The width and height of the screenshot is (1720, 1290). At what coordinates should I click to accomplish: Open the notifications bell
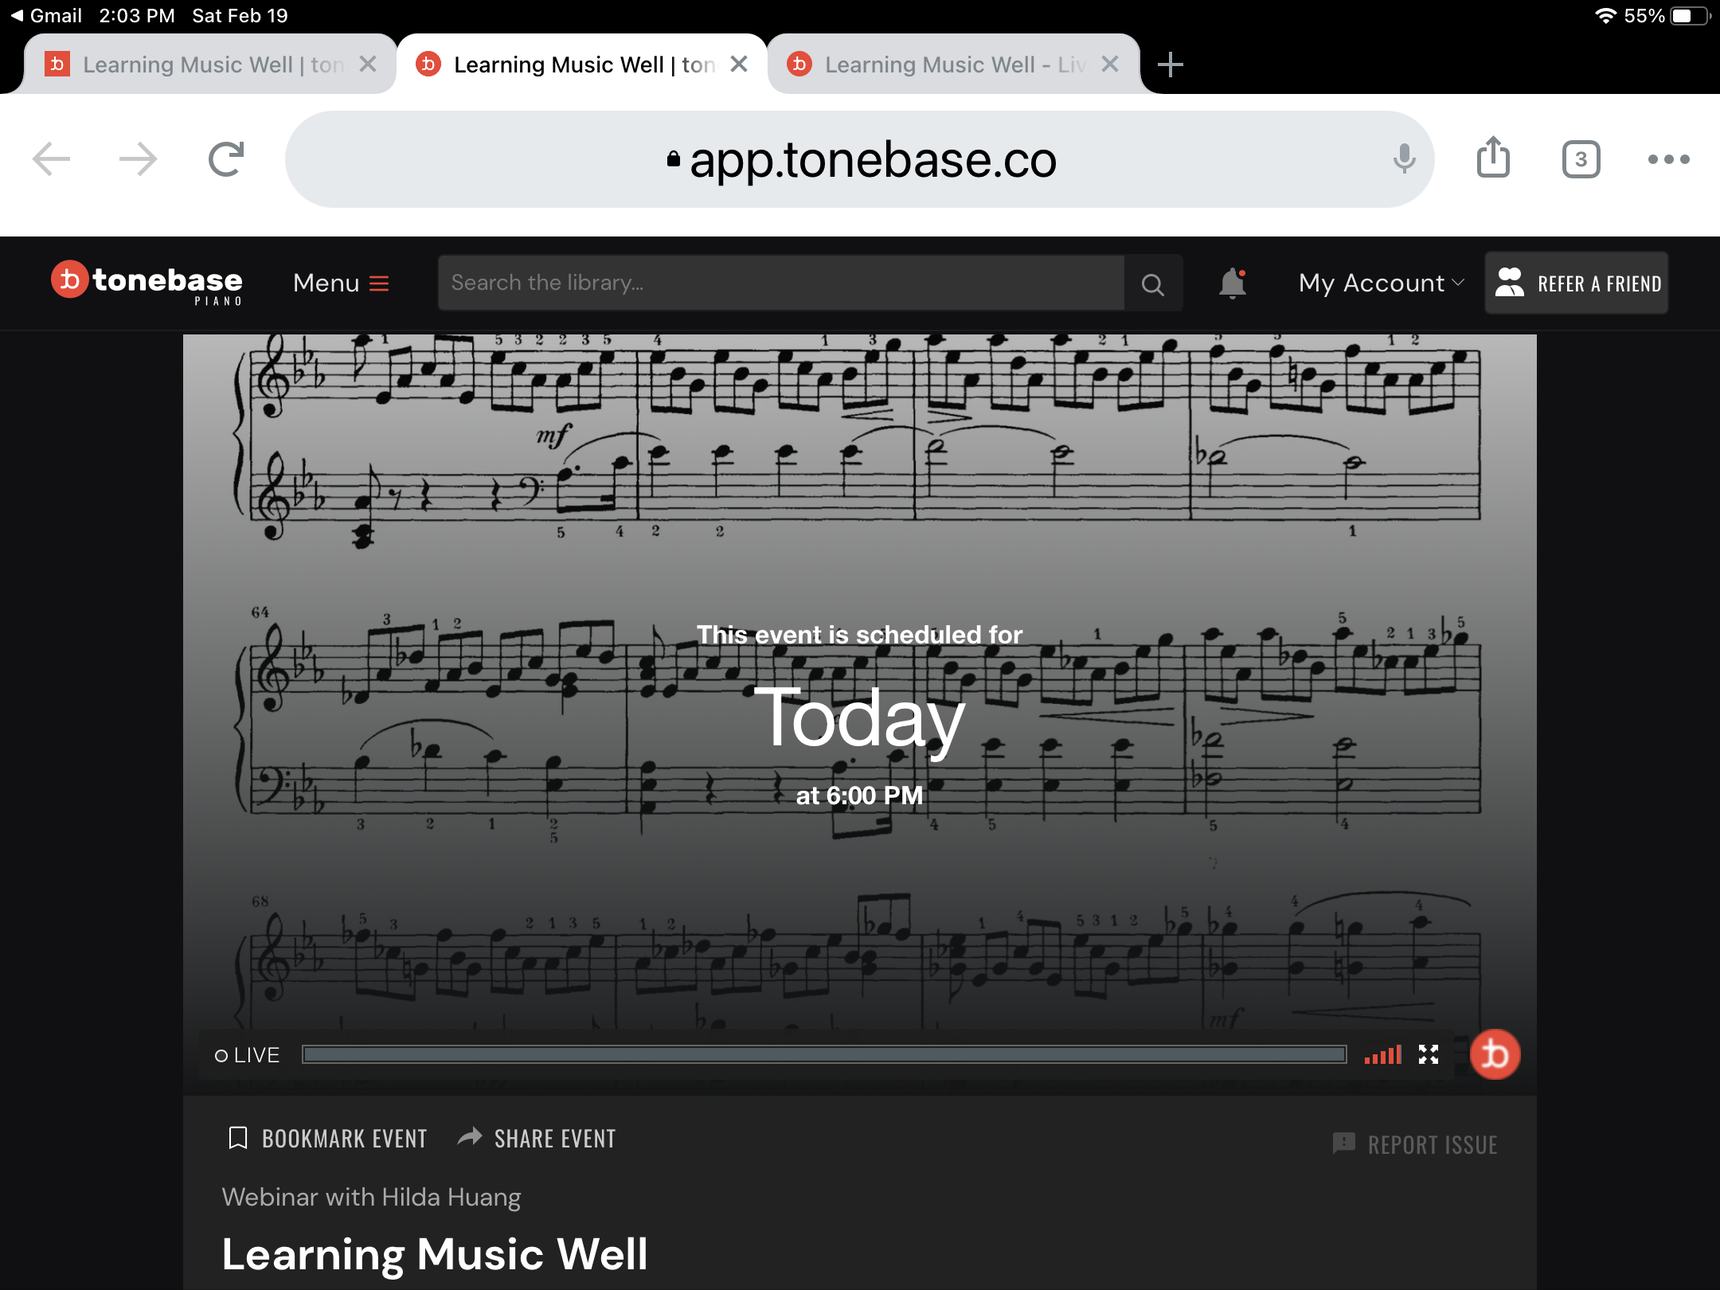(x=1232, y=284)
